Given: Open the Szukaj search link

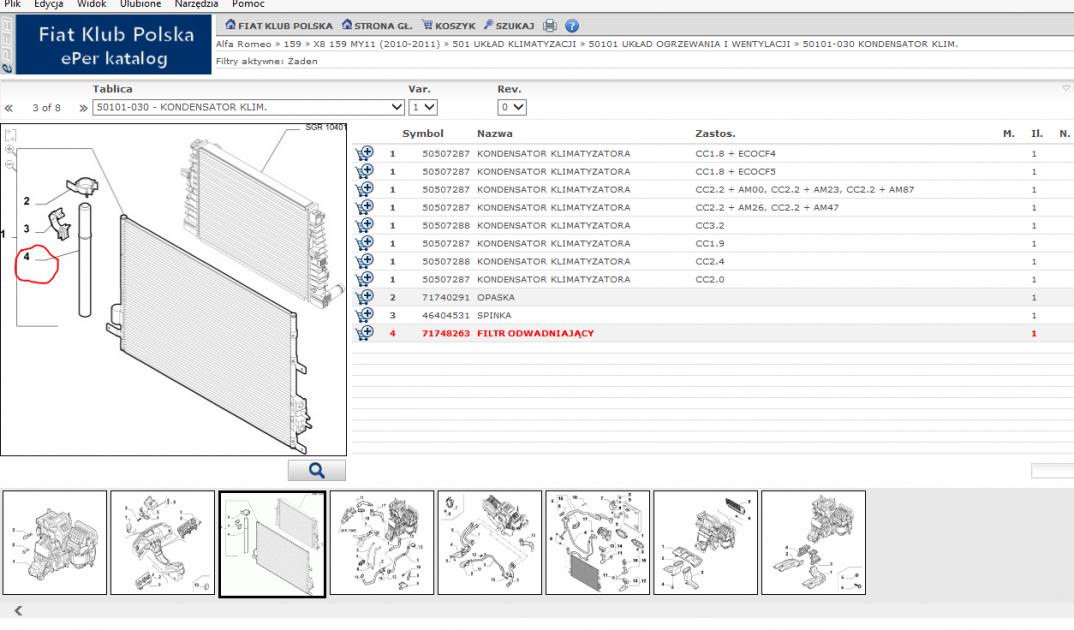Looking at the screenshot, I should click(x=509, y=25).
